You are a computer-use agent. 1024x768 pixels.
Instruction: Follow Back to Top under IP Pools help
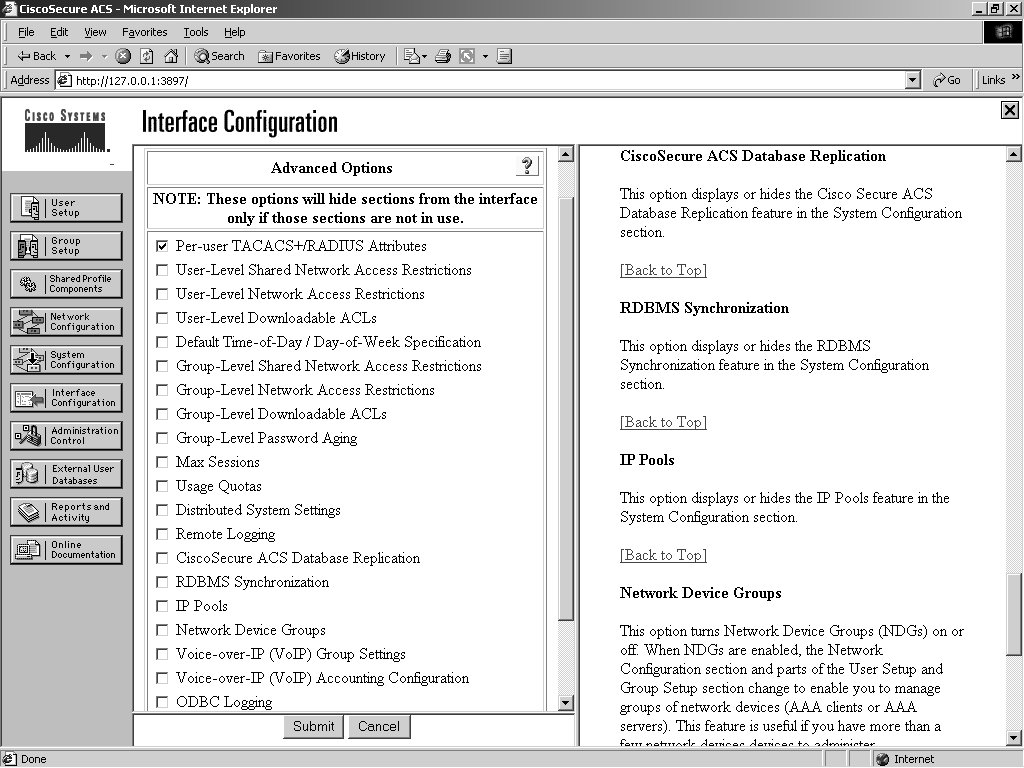click(x=664, y=555)
